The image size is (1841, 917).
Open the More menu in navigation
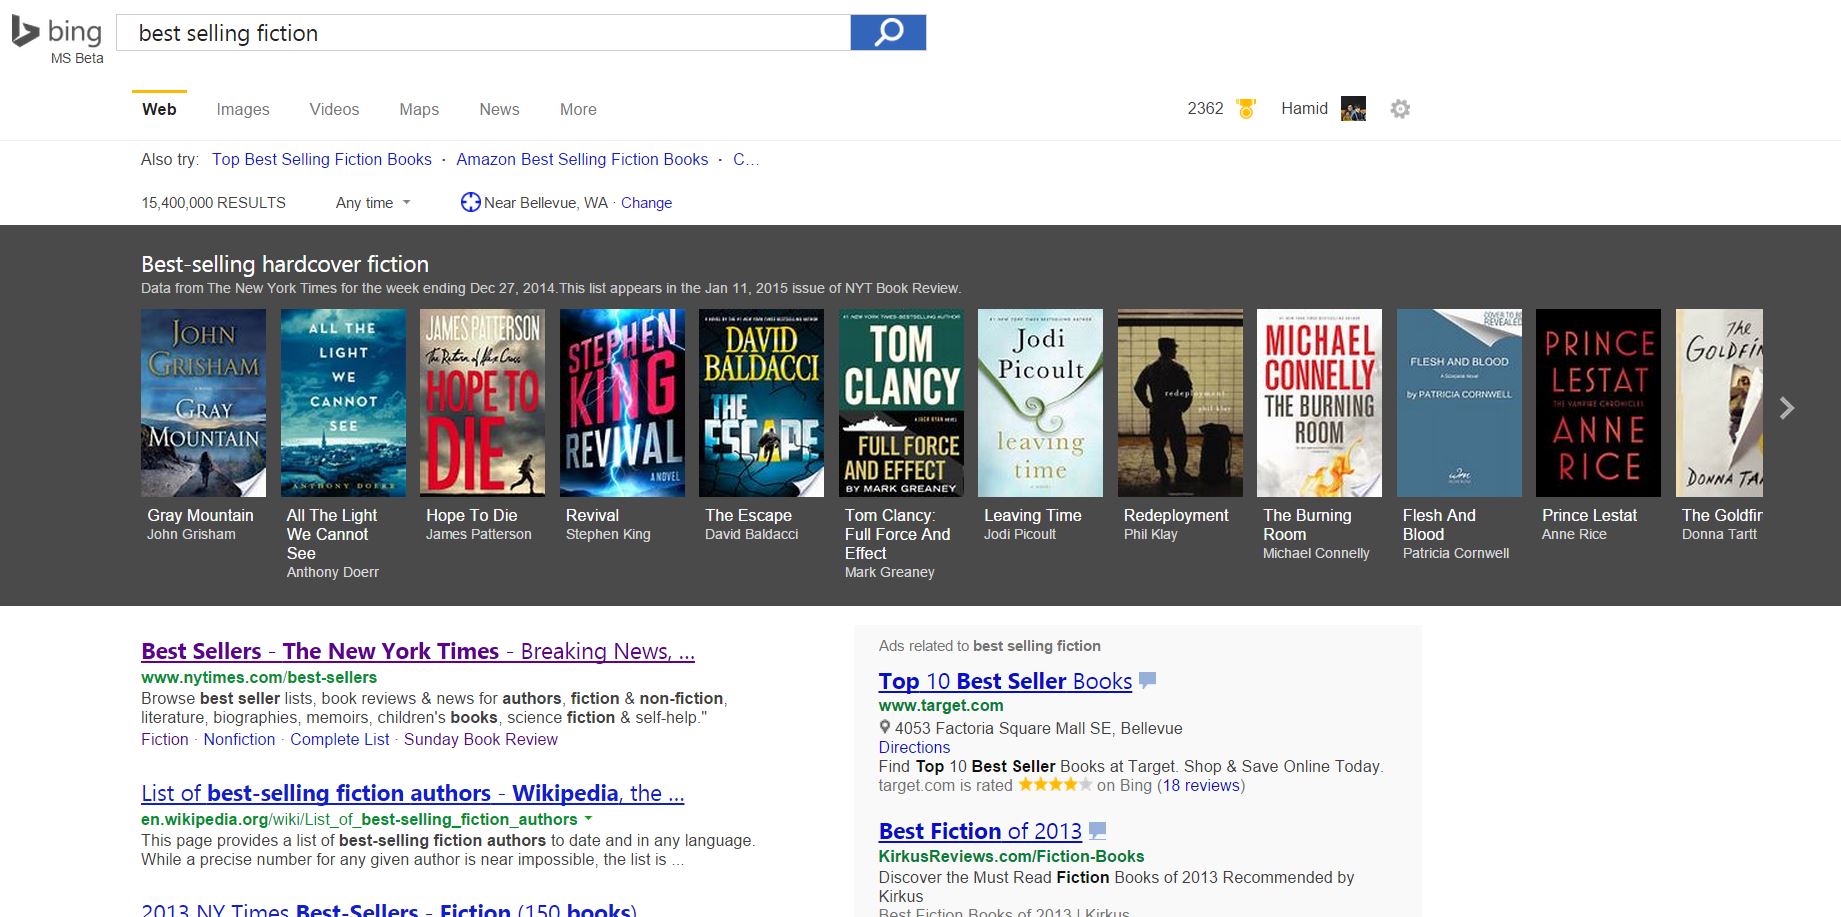tap(578, 109)
